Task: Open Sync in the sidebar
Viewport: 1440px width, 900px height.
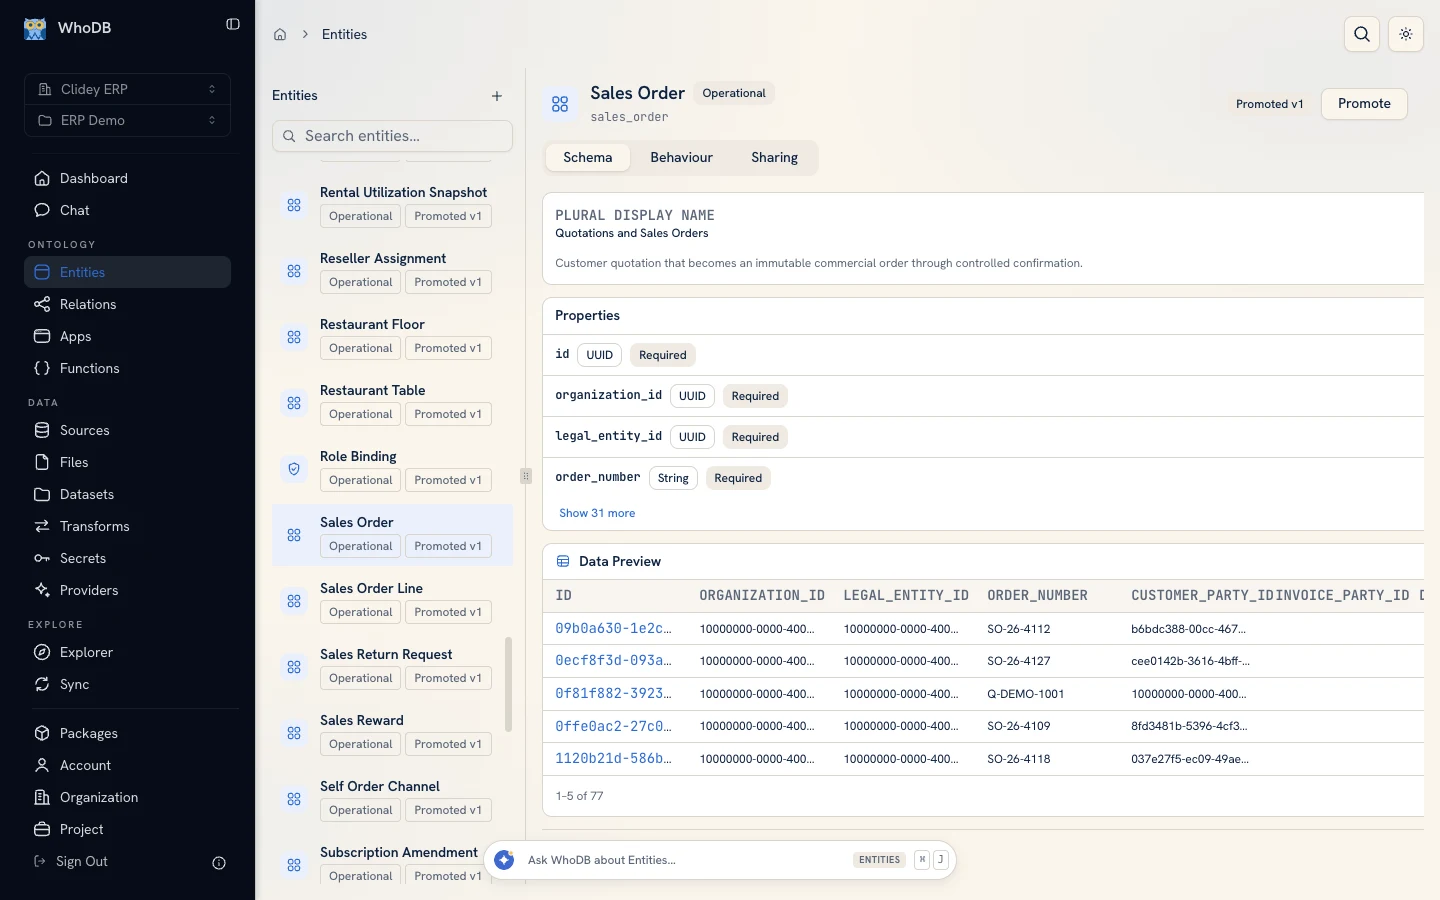Action: (128, 684)
